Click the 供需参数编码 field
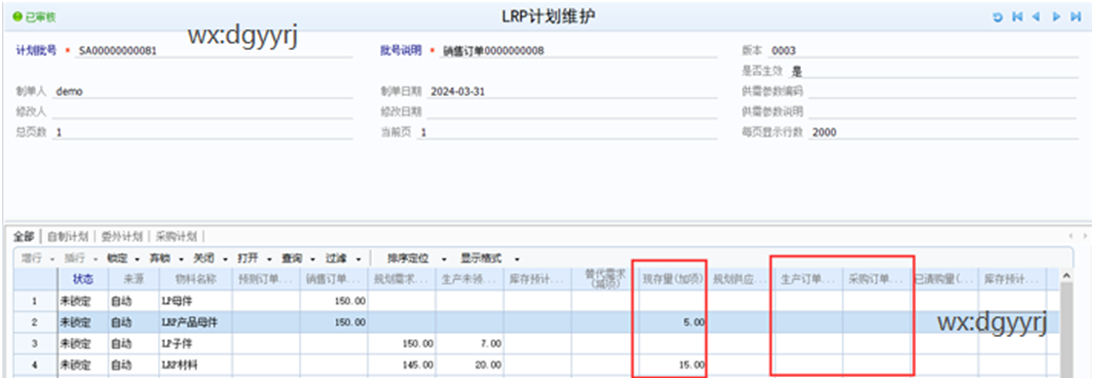 pyautogui.click(x=944, y=91)
